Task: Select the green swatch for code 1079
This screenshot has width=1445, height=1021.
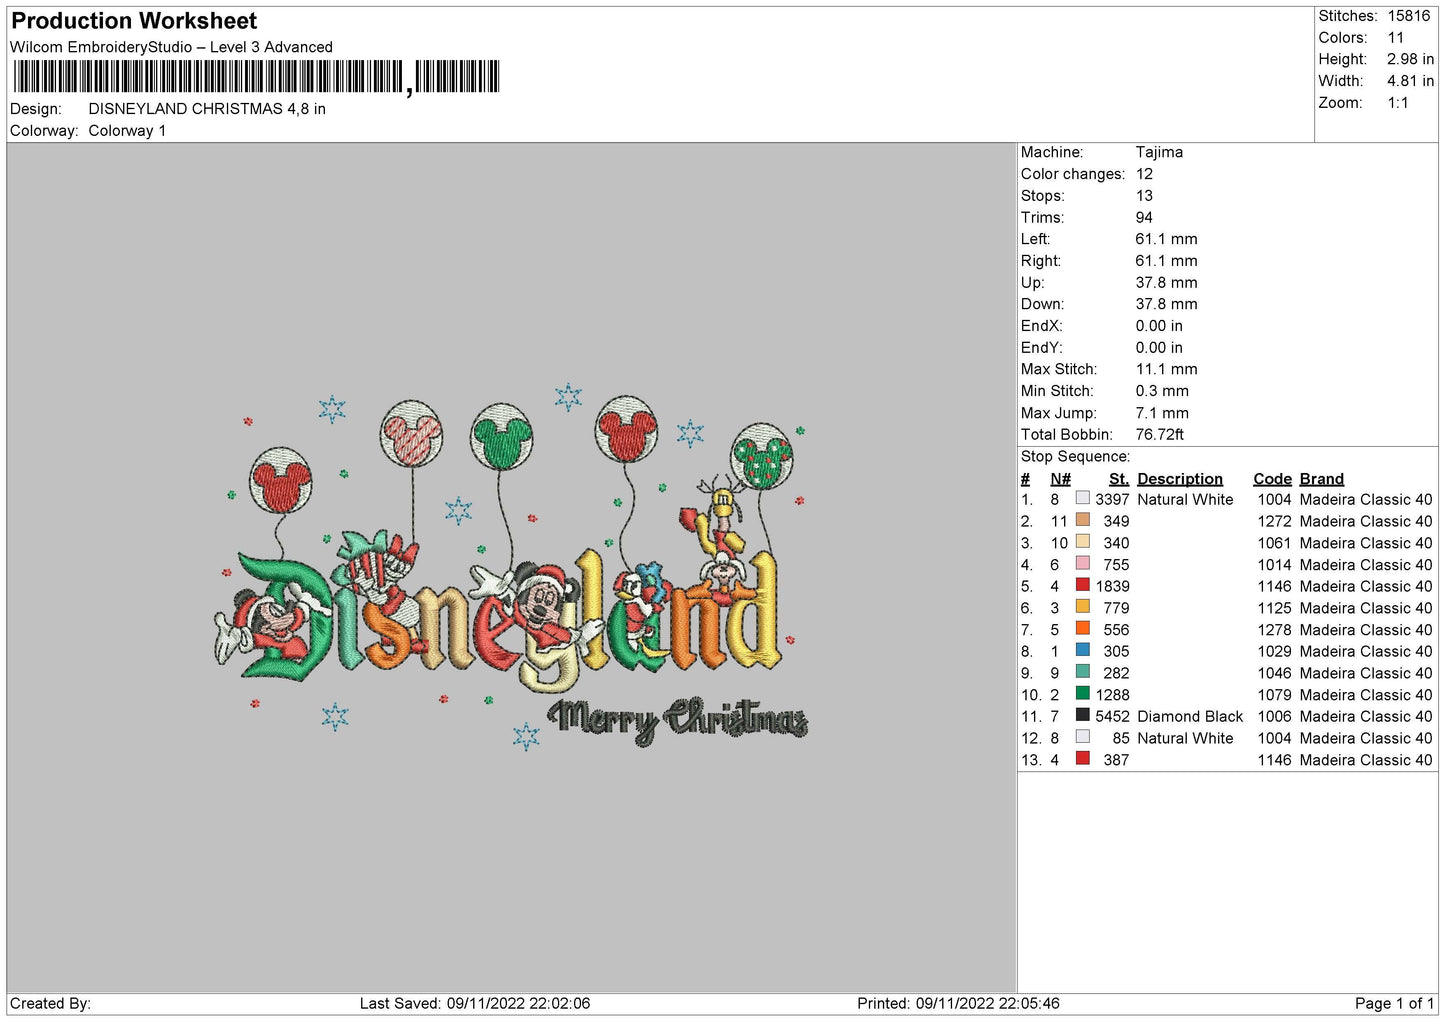Action: pyautogui.click(x=1082, y=693)
